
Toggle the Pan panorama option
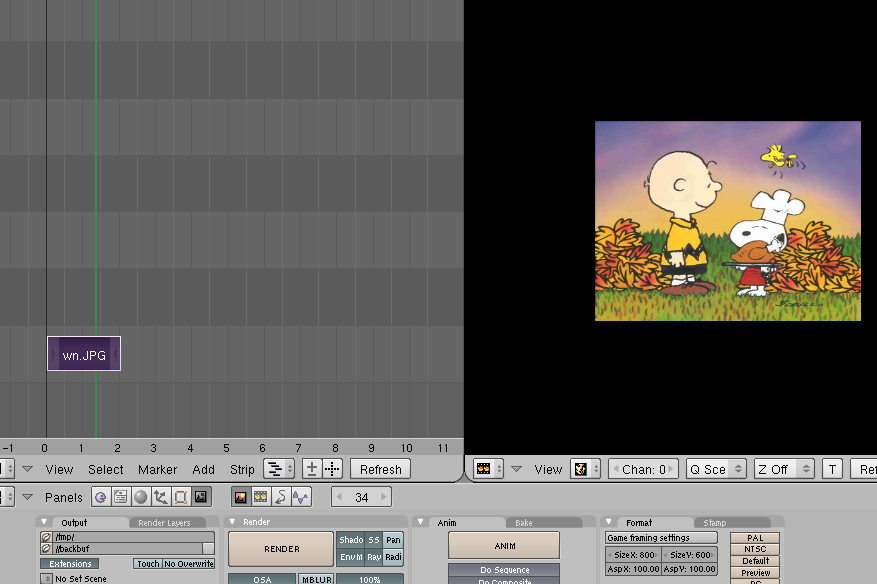click(393, 540)
